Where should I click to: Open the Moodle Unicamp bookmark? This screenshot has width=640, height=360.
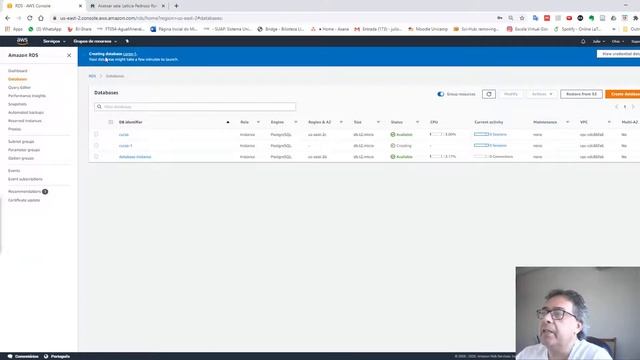[428, 29]
